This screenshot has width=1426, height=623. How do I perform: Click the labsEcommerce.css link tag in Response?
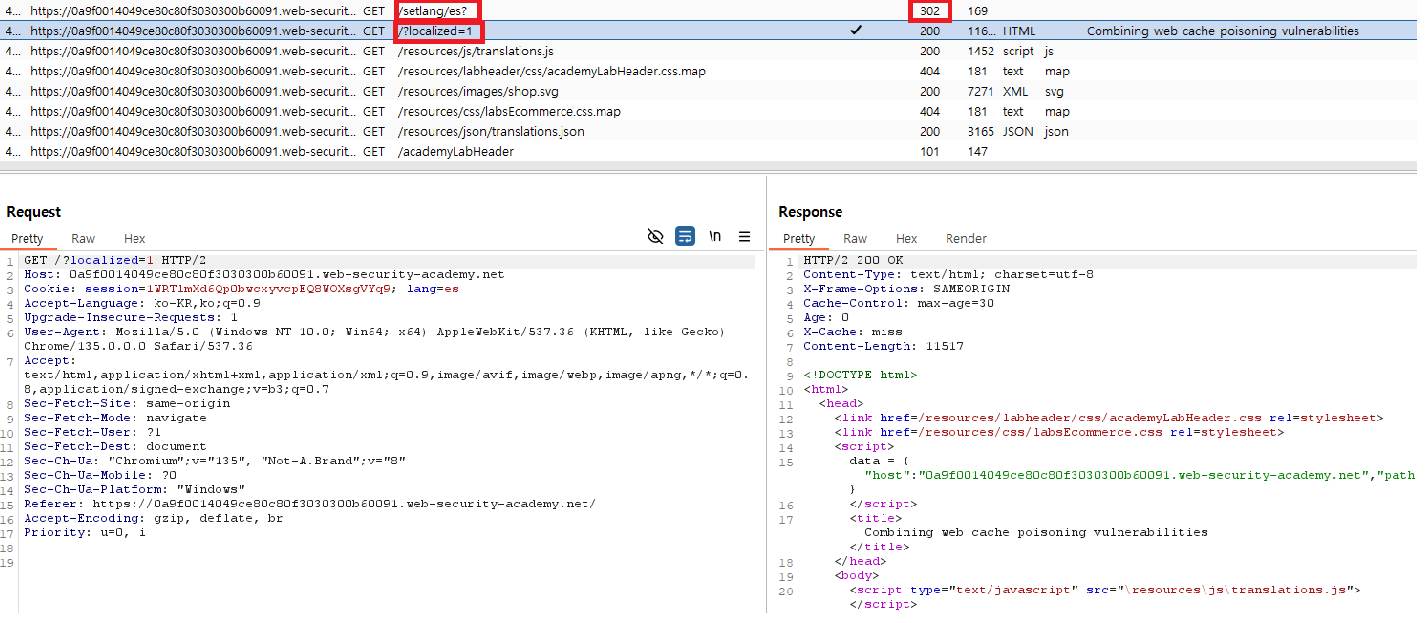[x=1059, y=432]
